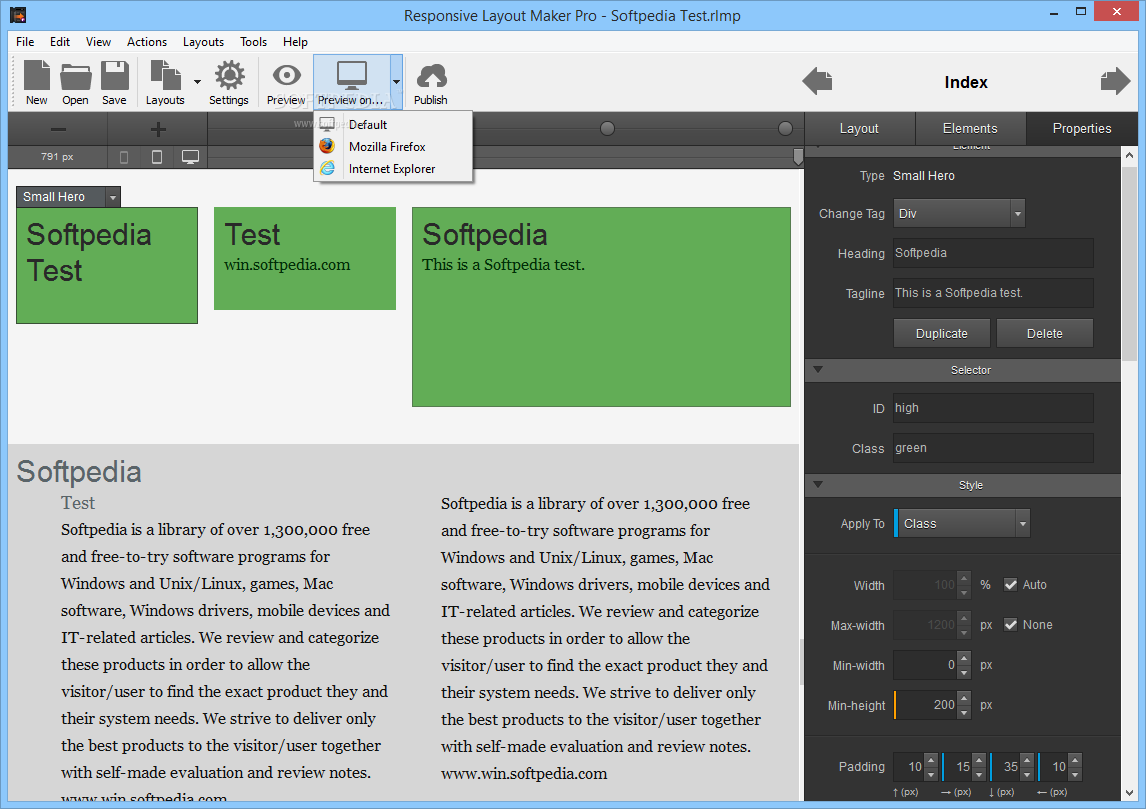Screen dimensions: 1146x809
Task: Switch to phone breakpoint icon
Action: click(x=124, y=157)
